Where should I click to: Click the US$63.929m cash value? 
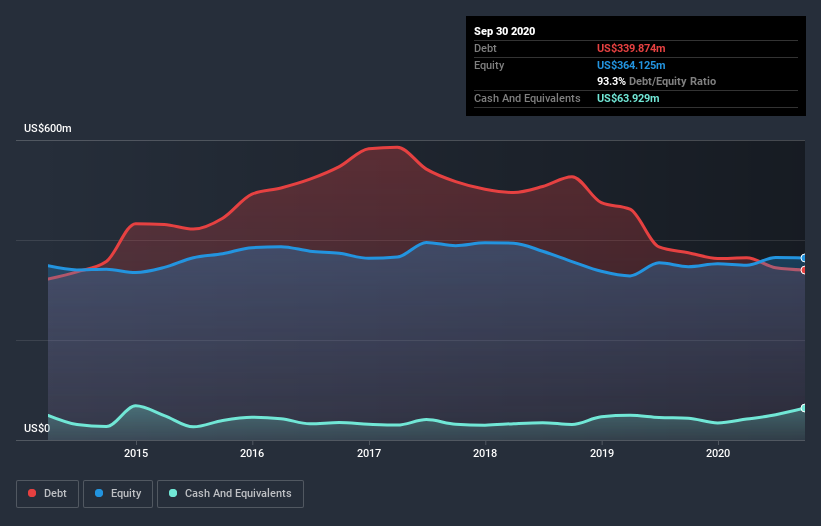[628, 98]
